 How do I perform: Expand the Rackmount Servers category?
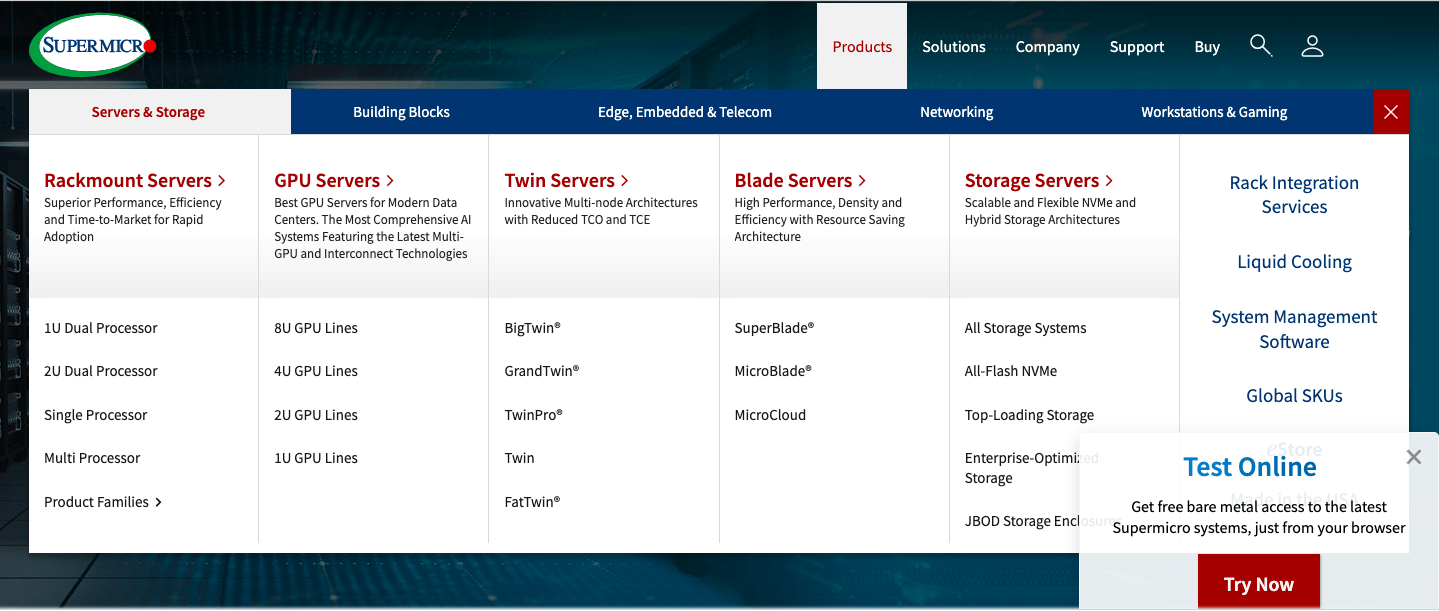(x=128, y=180)
